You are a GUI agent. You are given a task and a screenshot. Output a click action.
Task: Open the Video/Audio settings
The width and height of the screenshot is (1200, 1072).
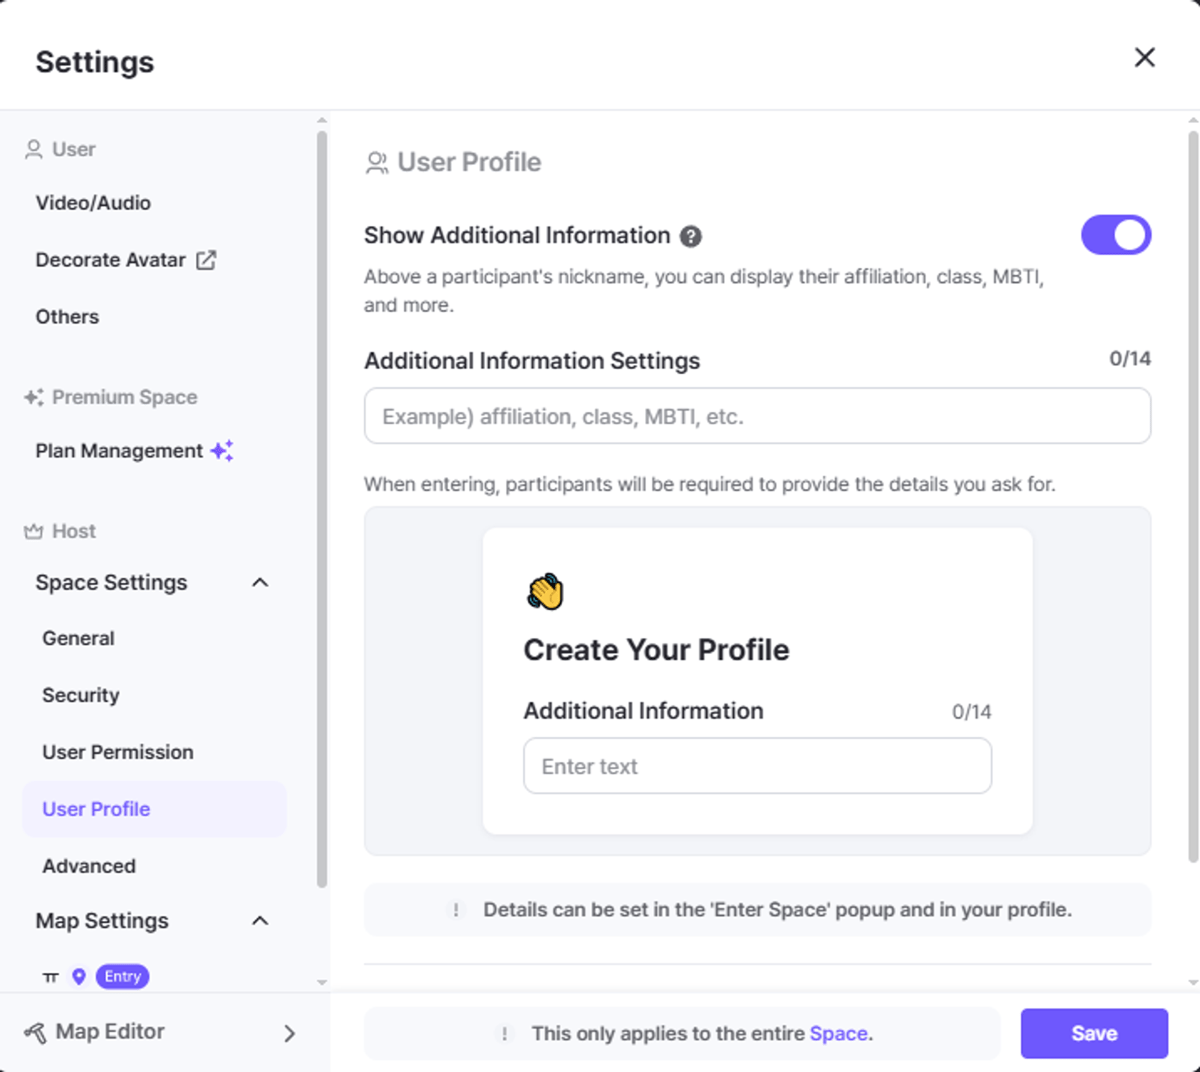tap(93, 203)
